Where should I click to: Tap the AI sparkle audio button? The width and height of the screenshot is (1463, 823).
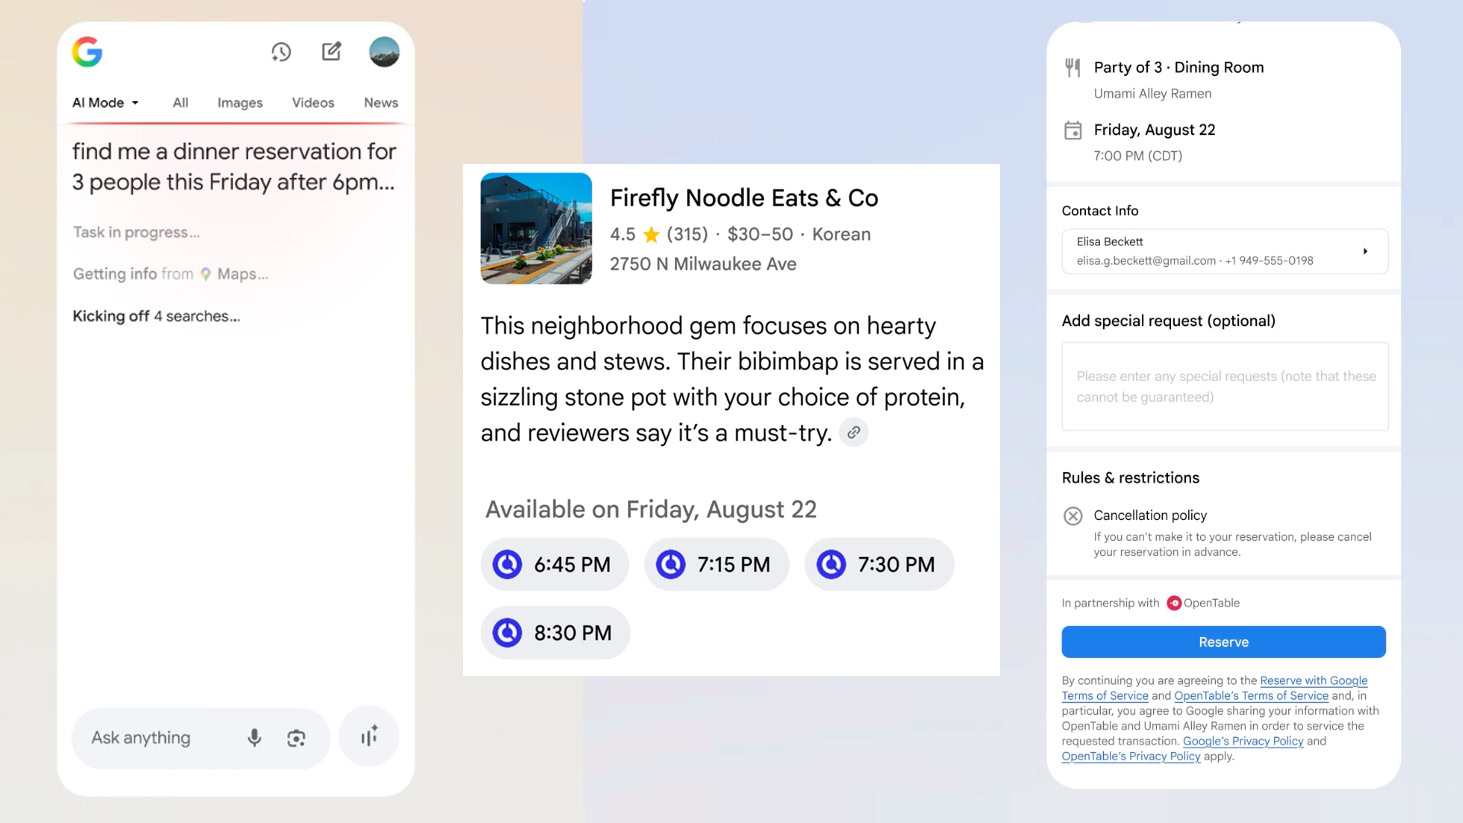tap(369, 737)
